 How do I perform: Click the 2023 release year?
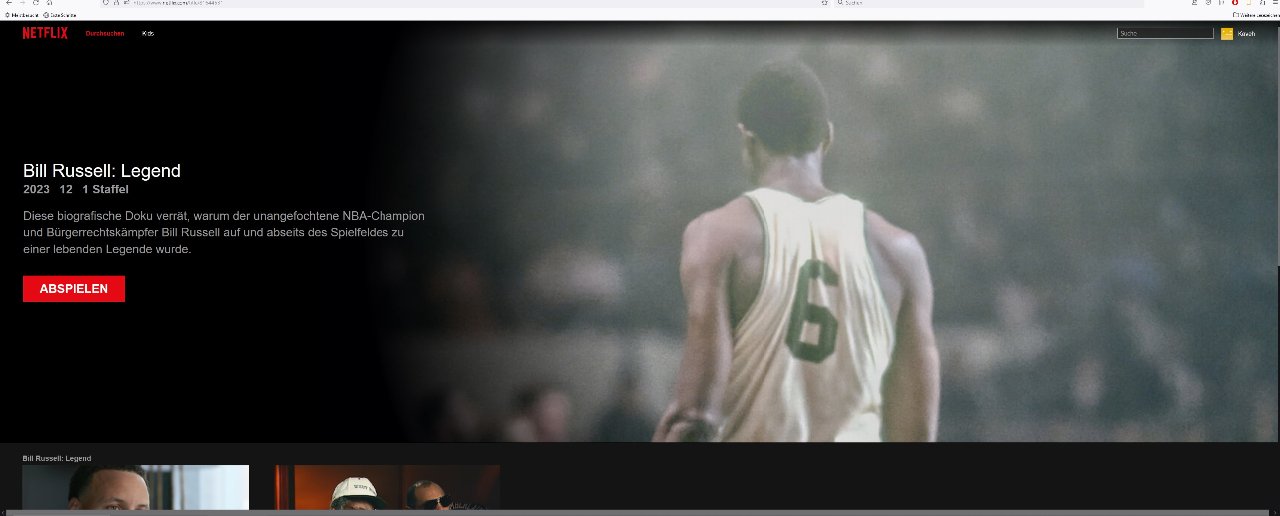(36, 189)
